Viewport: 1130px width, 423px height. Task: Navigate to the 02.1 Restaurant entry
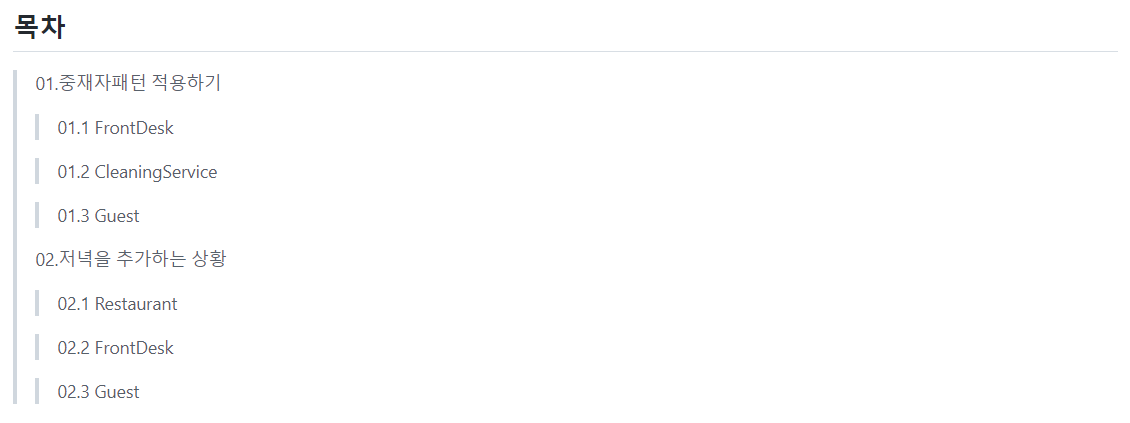[x=117, y=304]
